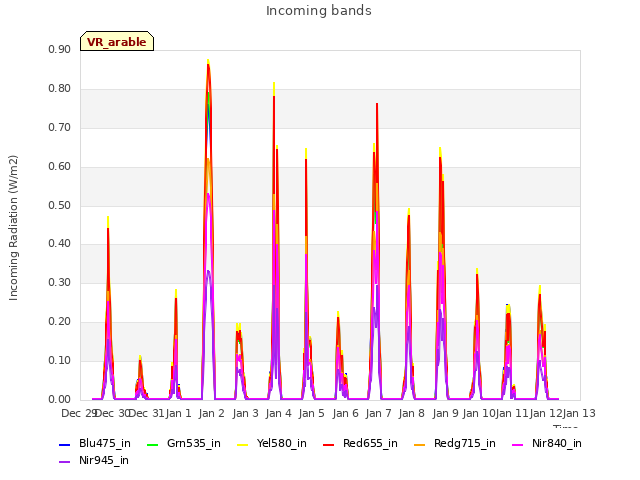Click the Grn535_in green legend swatch
Viewport: 640px width, 480px height.
[152, 444]
